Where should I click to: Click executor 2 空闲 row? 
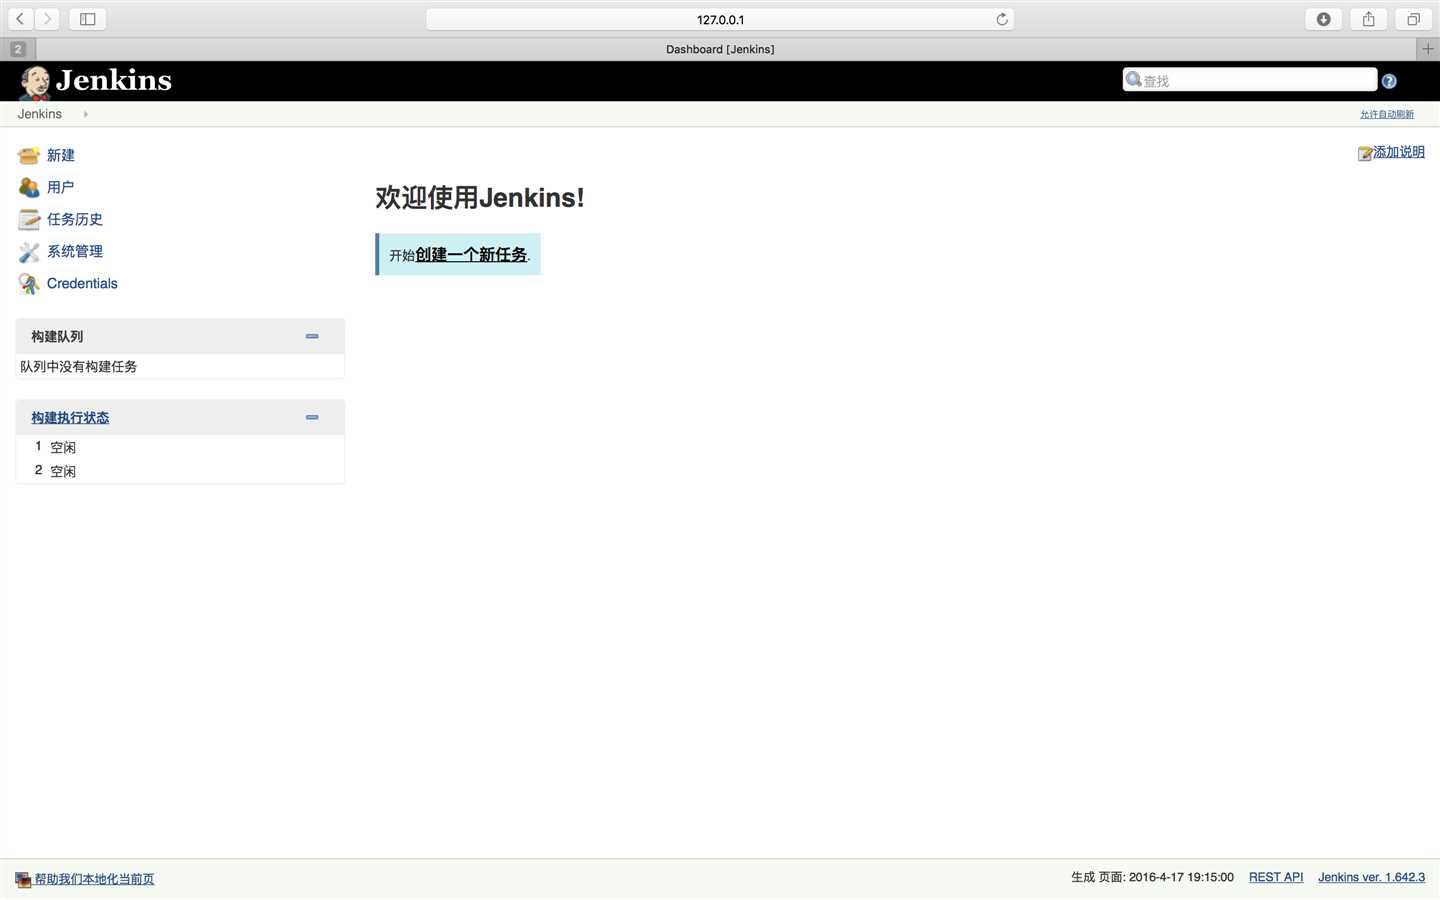coord(180,471)
